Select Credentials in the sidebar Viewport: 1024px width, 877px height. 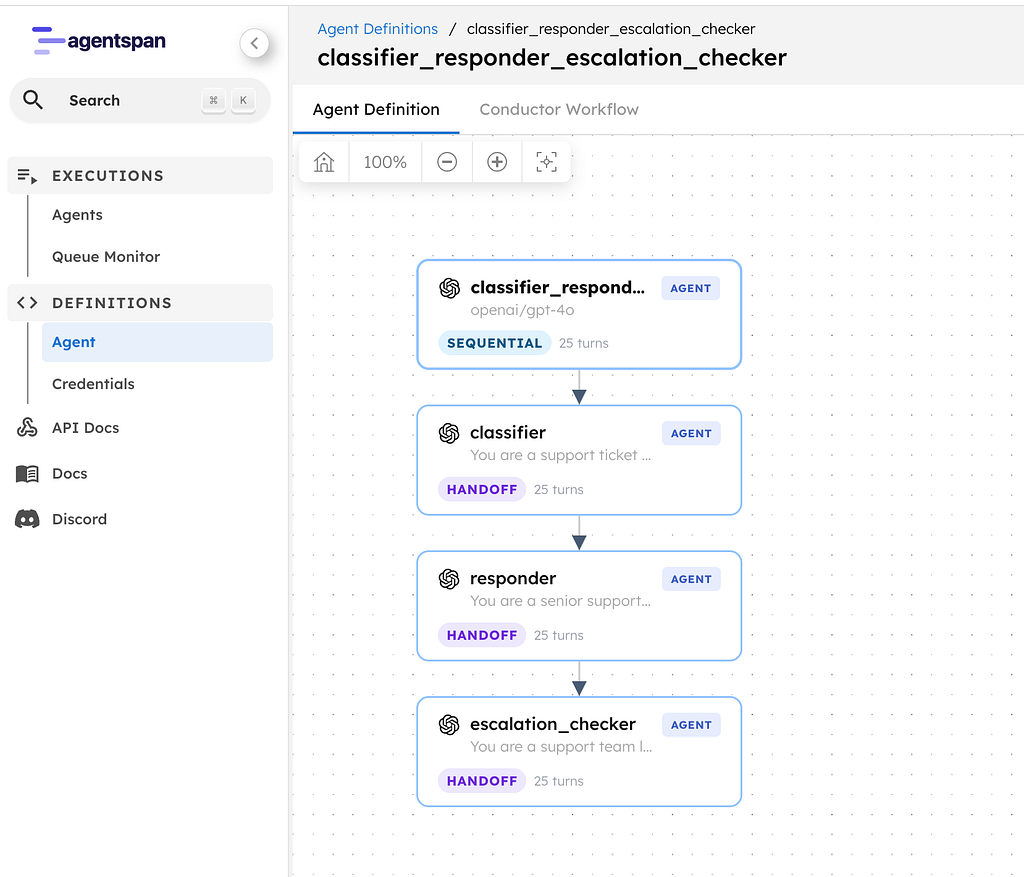point(93,383)
